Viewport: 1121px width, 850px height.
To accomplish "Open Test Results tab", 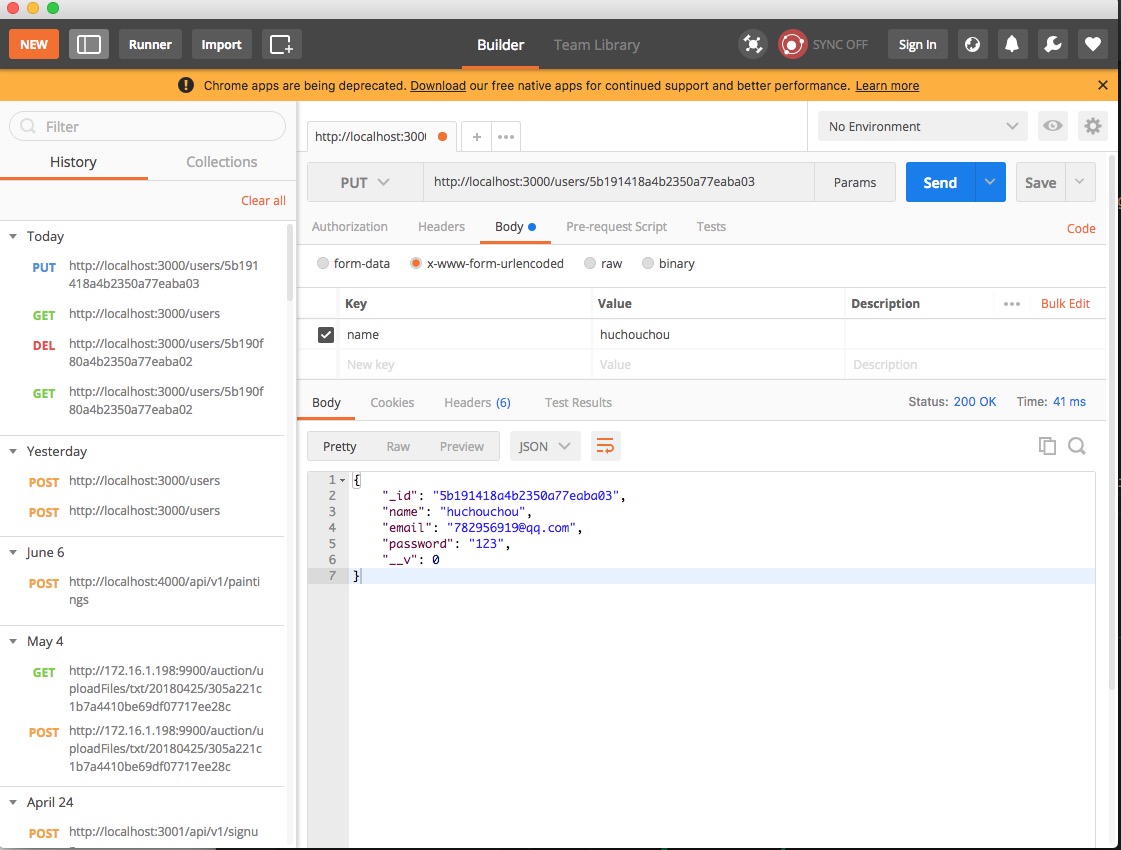I will [578, 402].
